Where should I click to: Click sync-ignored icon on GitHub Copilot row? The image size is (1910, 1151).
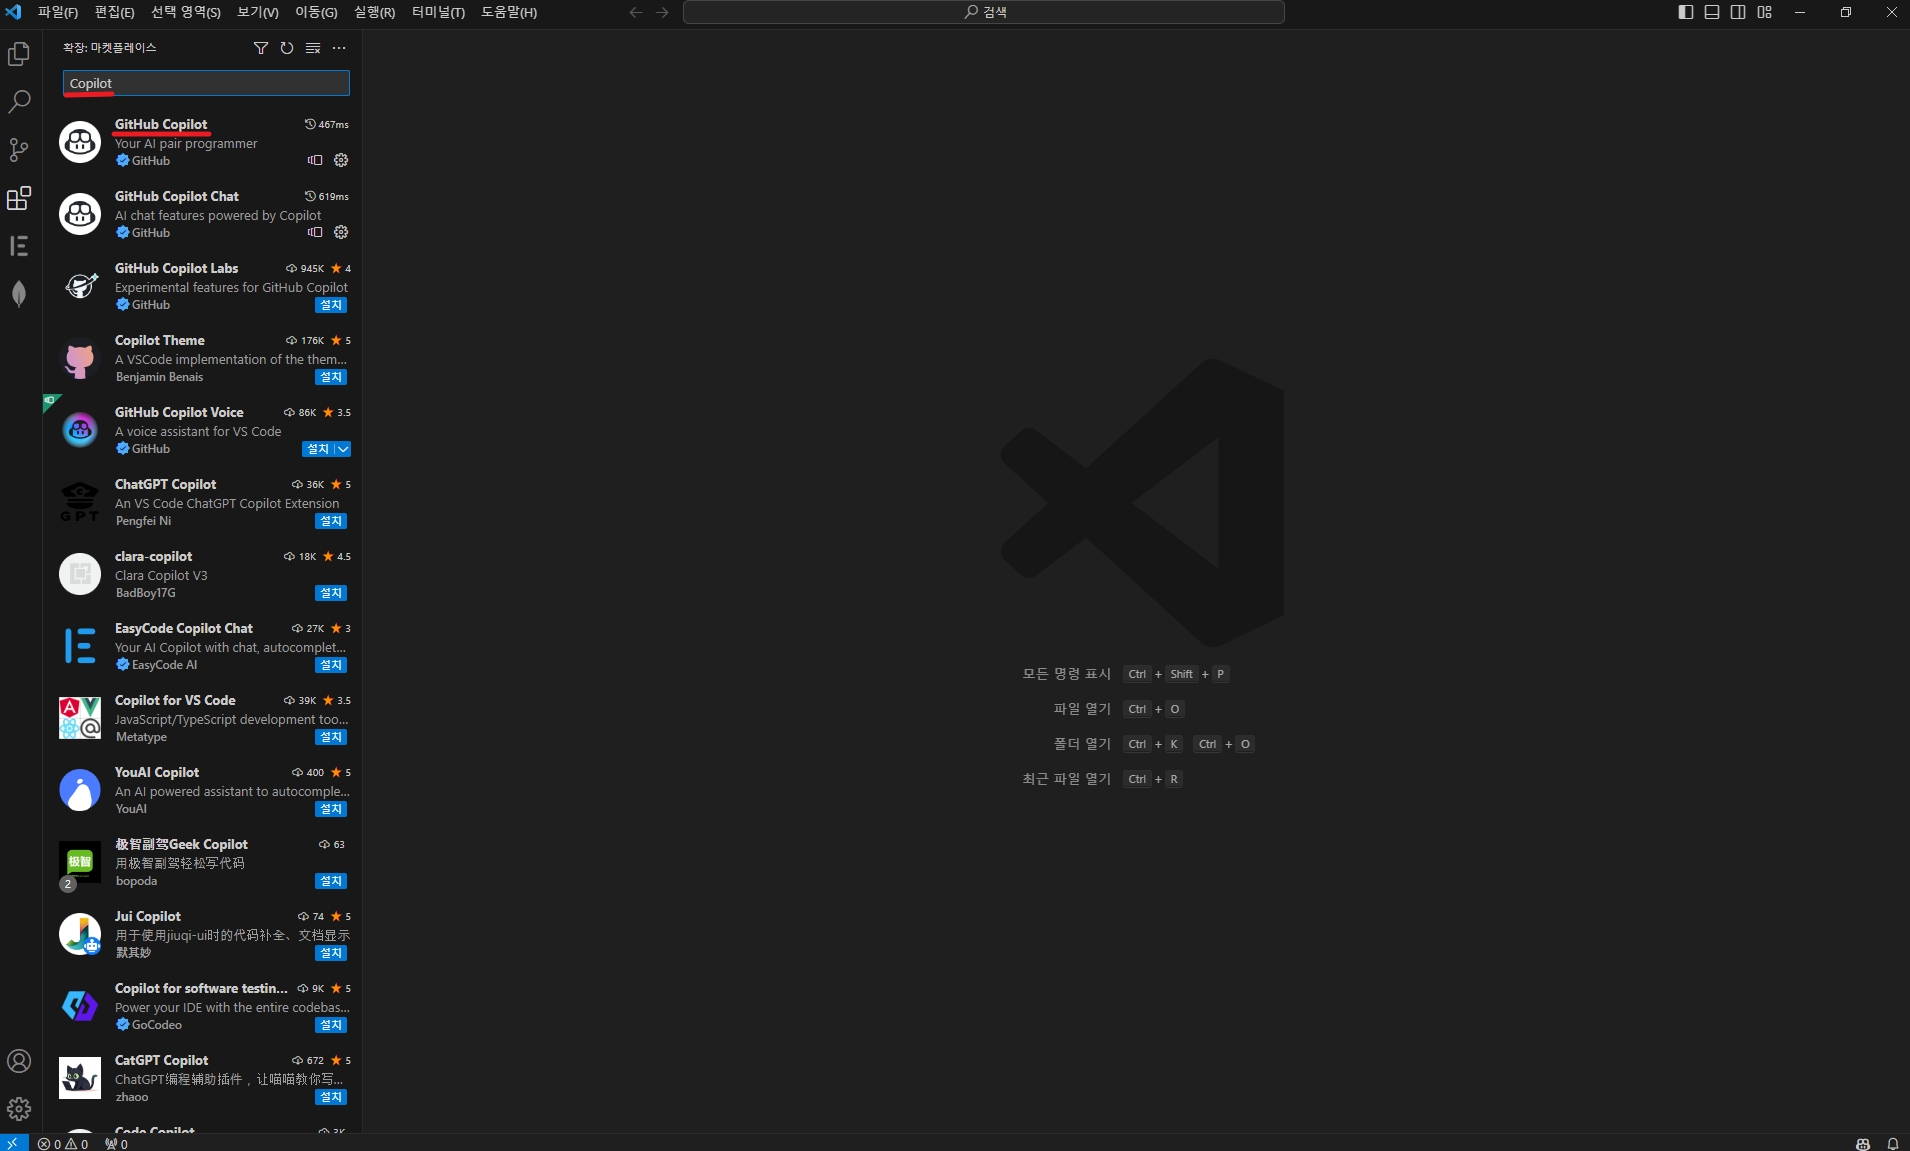315,160
